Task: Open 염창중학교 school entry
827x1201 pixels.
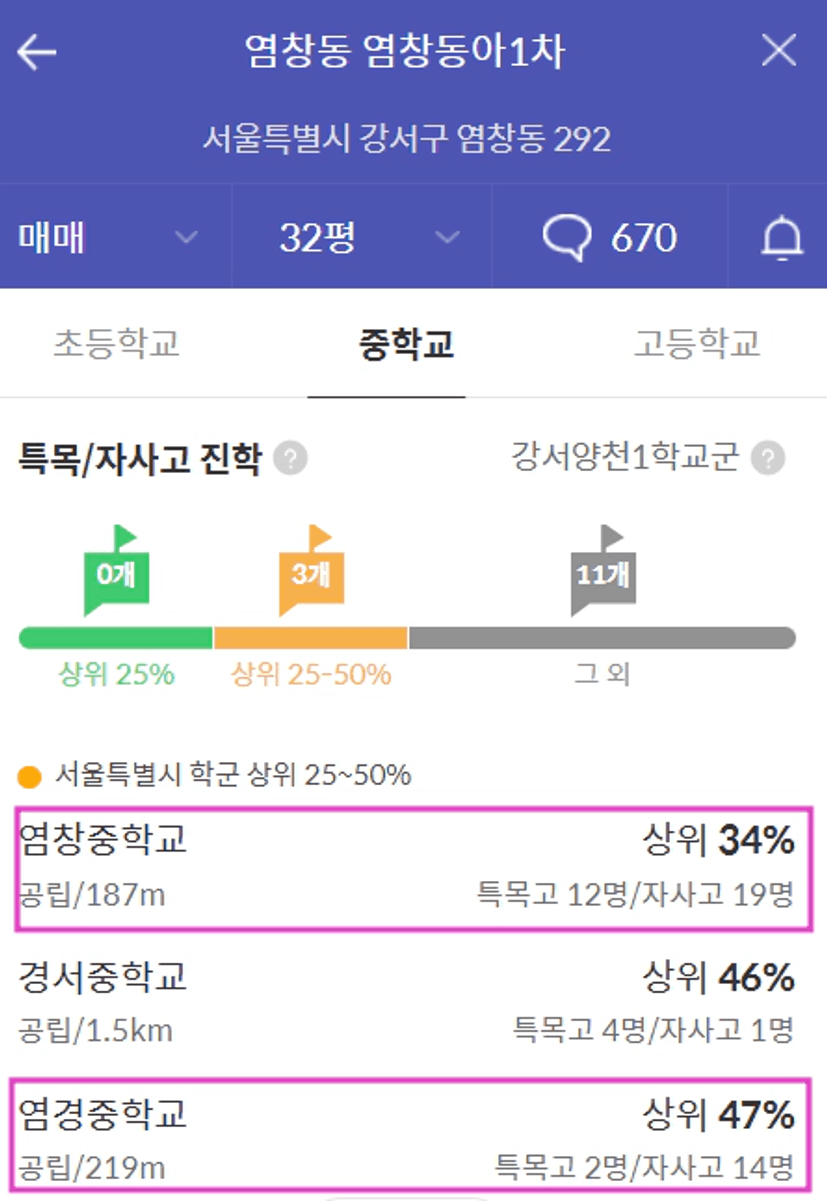Action: (414, 869)
